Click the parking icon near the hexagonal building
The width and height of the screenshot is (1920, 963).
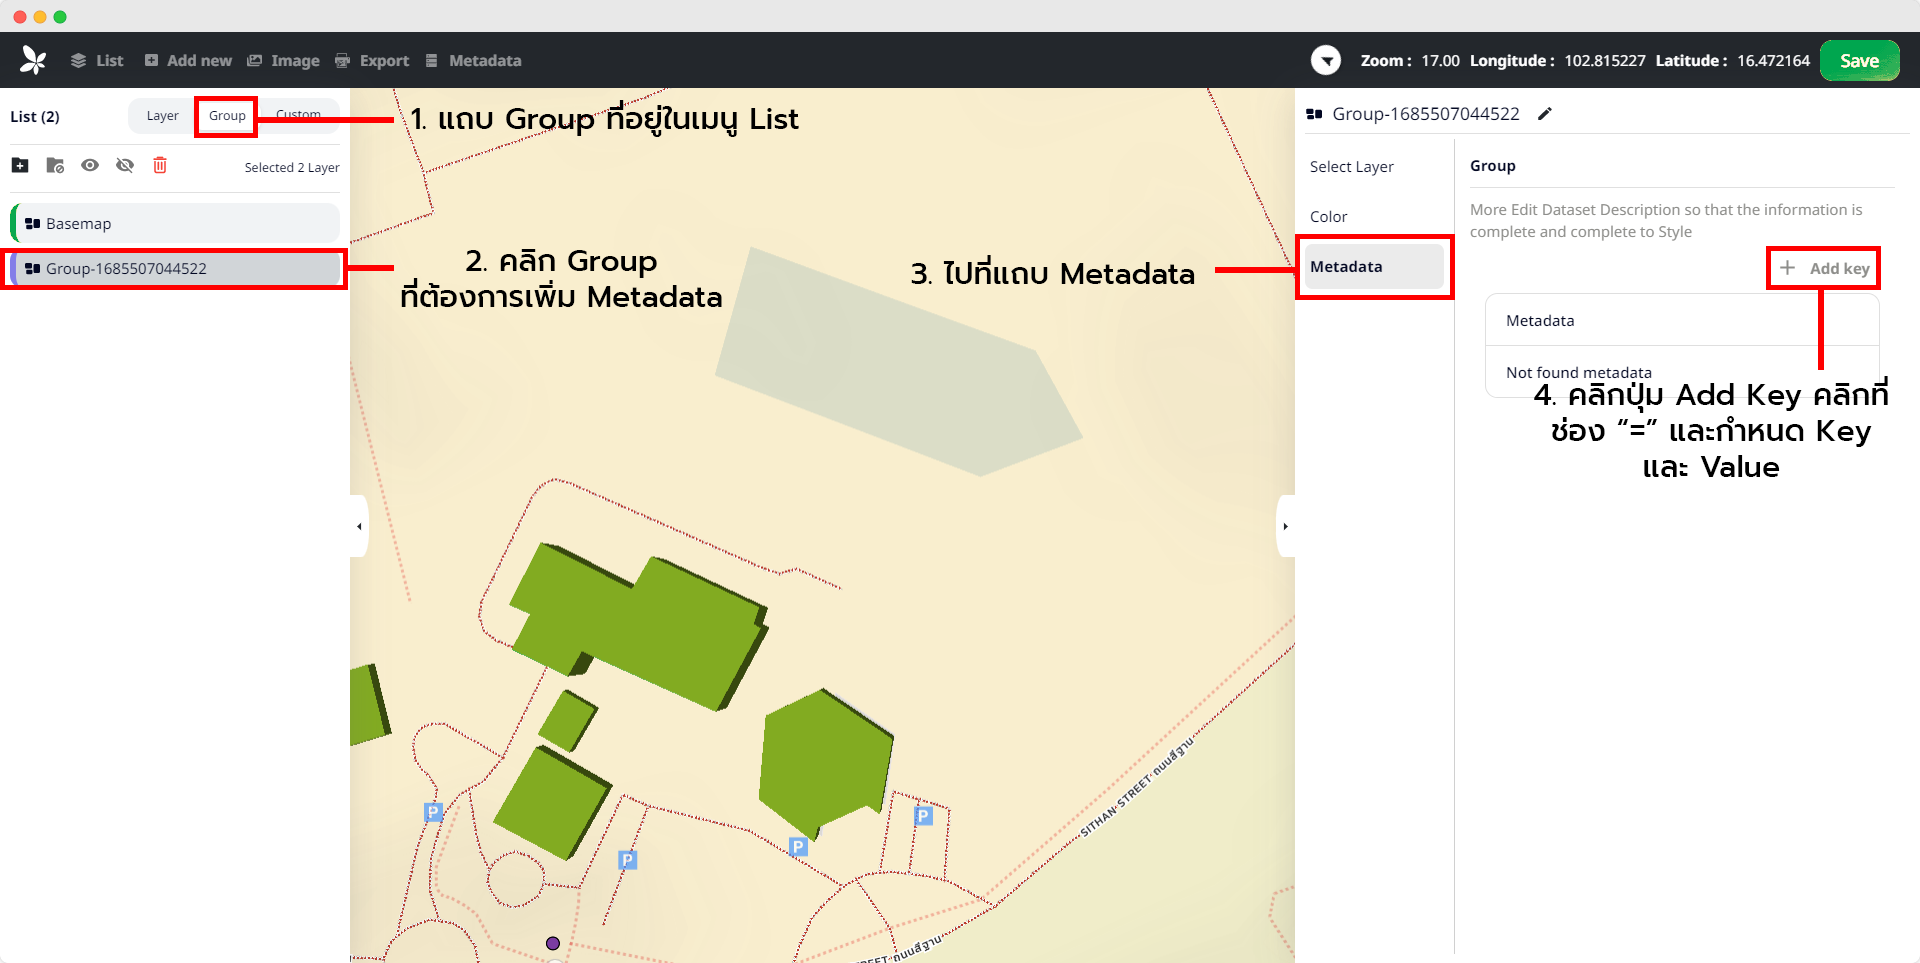(798, 846)
